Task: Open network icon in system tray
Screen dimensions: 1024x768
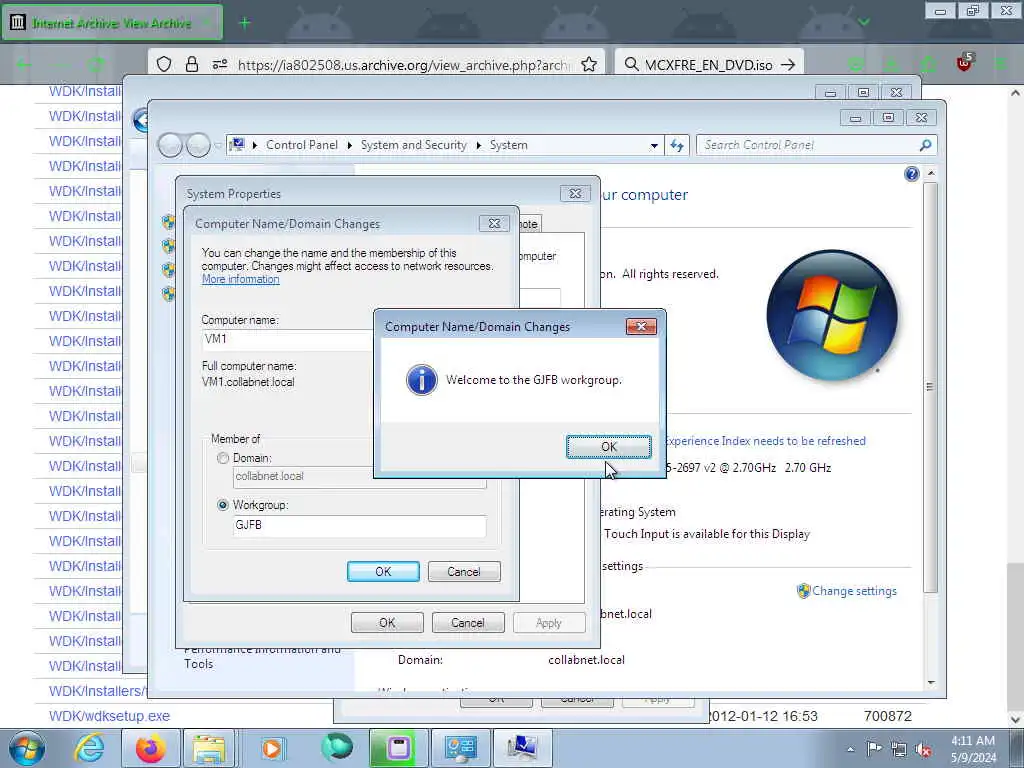Action: tap(899, 749)
